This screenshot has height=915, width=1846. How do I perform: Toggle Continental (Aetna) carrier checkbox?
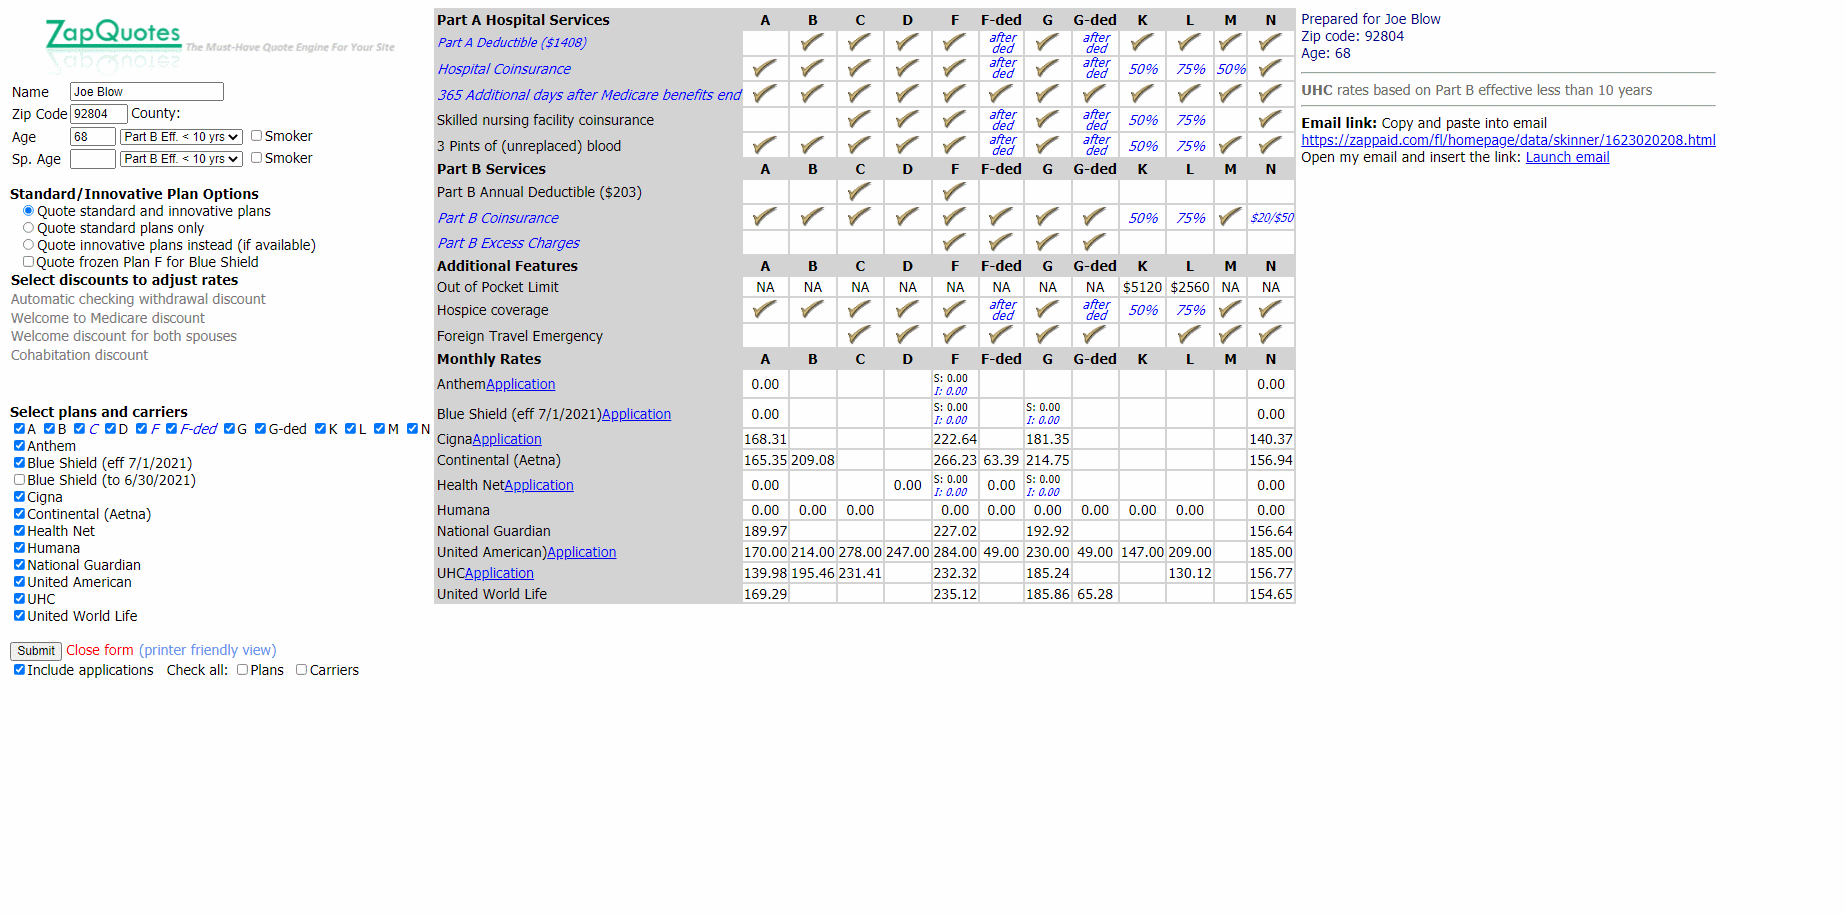19,514
